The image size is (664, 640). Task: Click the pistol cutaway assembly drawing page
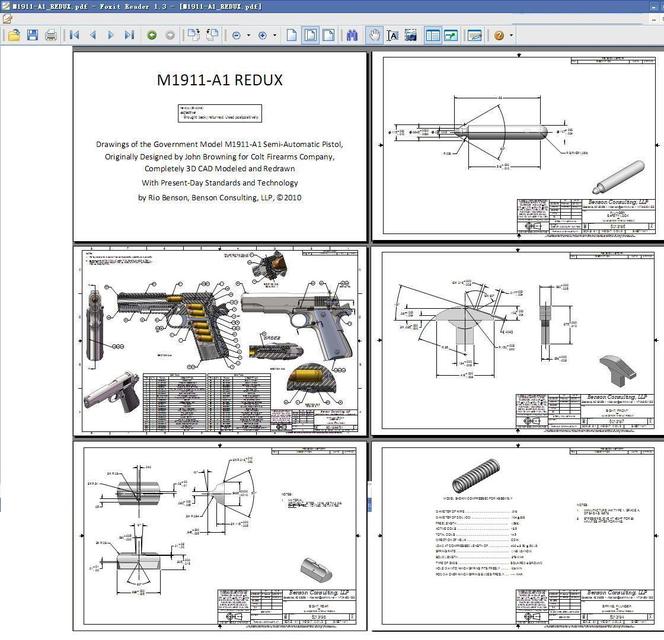(x=219, y=341)
